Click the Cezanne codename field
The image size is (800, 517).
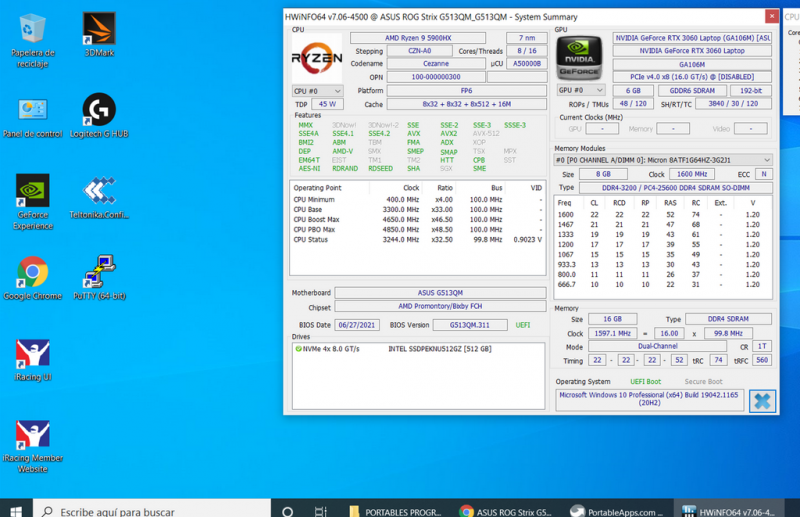pyautogui.click(x=436, y=64)
